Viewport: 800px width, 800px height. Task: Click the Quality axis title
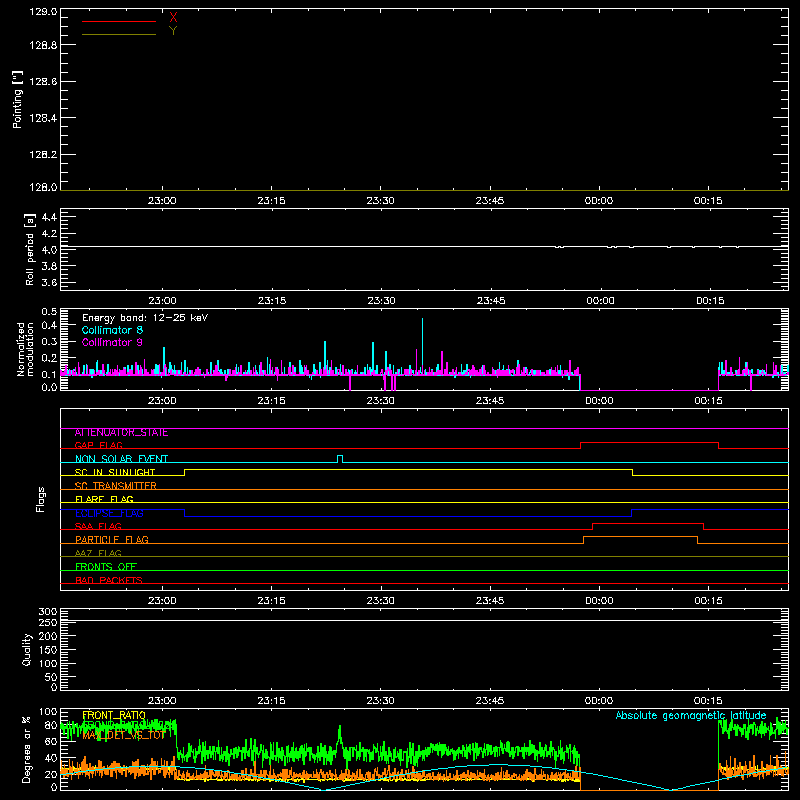[x=27, y=649]
